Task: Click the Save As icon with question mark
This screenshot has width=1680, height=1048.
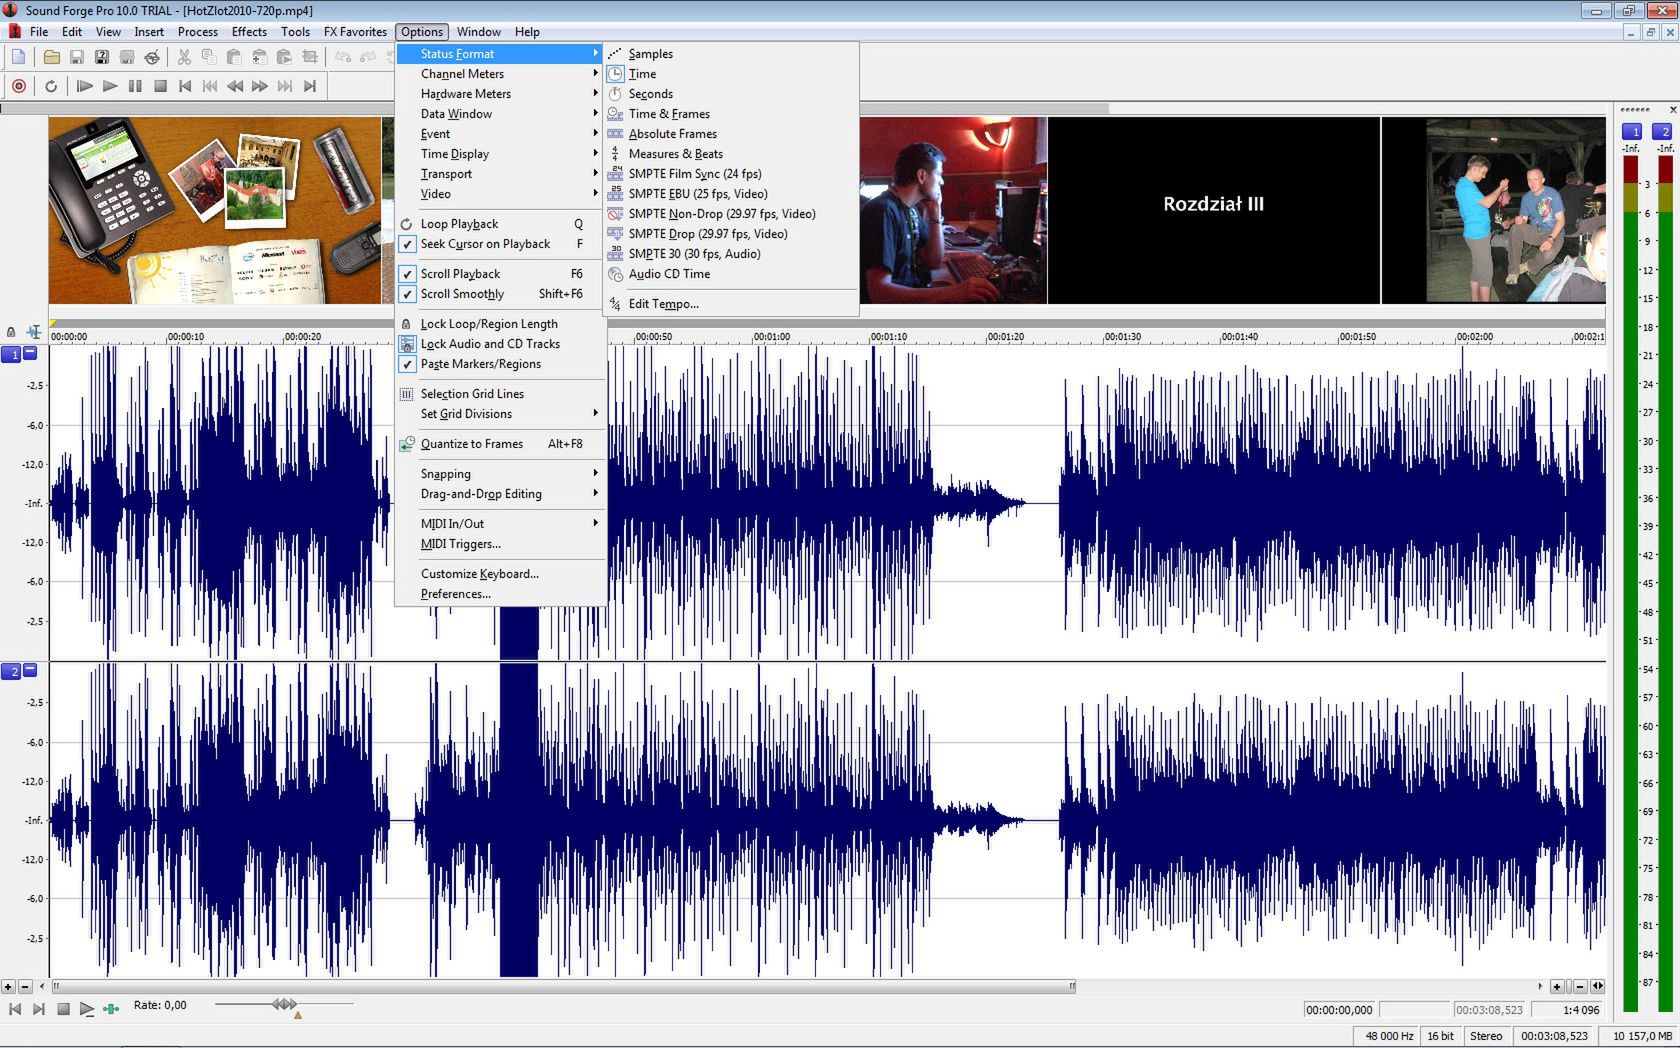Action: (x=102, y=58)
